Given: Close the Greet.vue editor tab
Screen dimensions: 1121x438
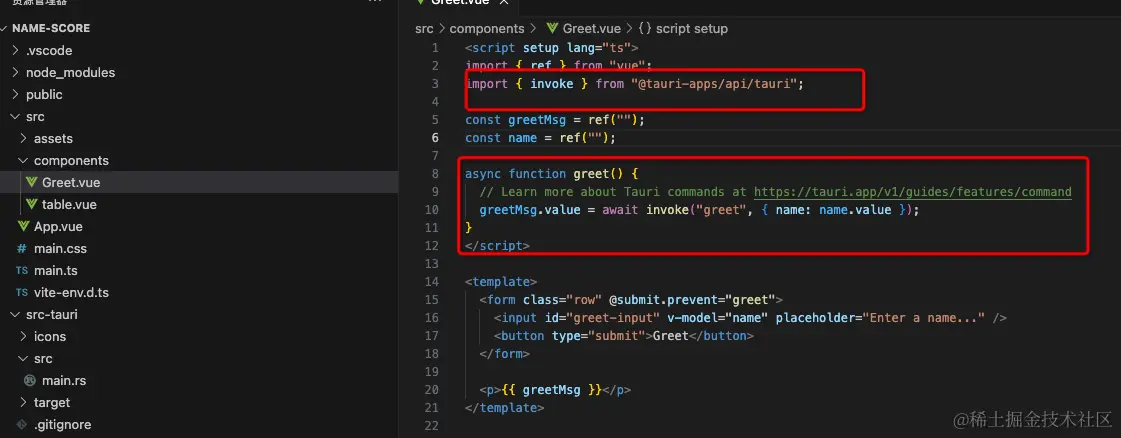Looking at the screenshot, I should (x=503, y=3).
